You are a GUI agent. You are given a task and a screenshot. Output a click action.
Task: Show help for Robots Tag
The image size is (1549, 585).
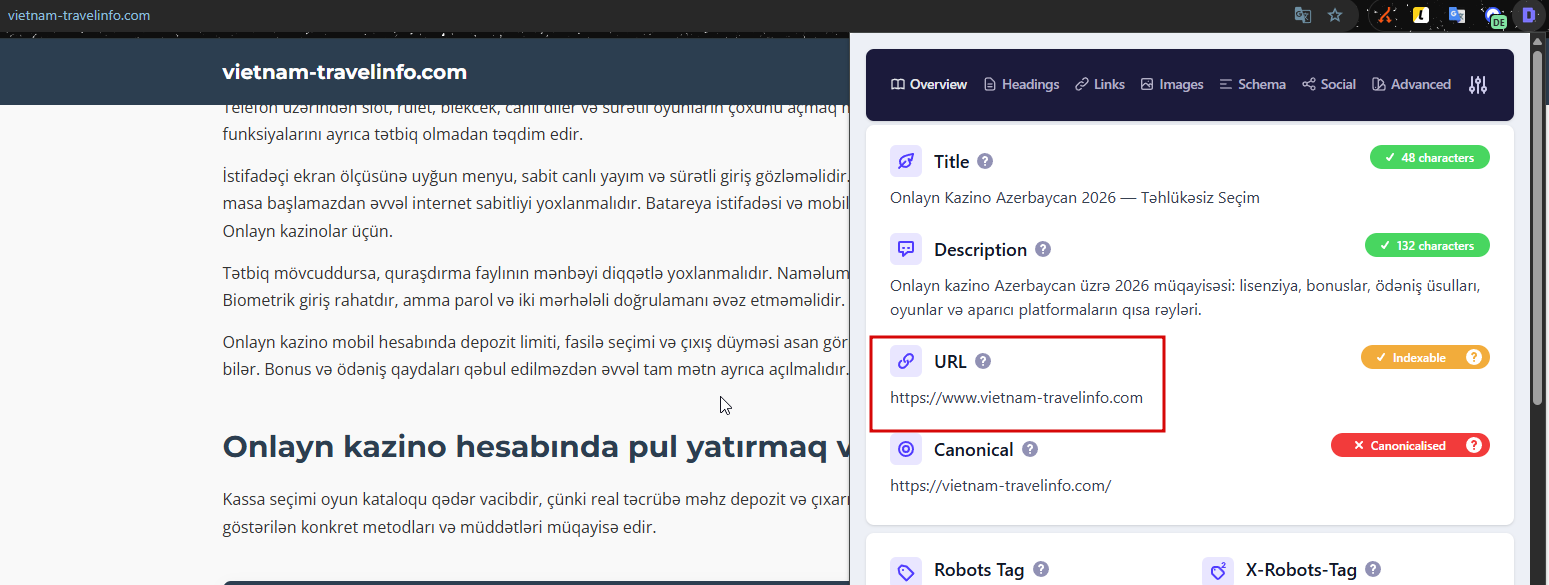tap(1041, 569)
